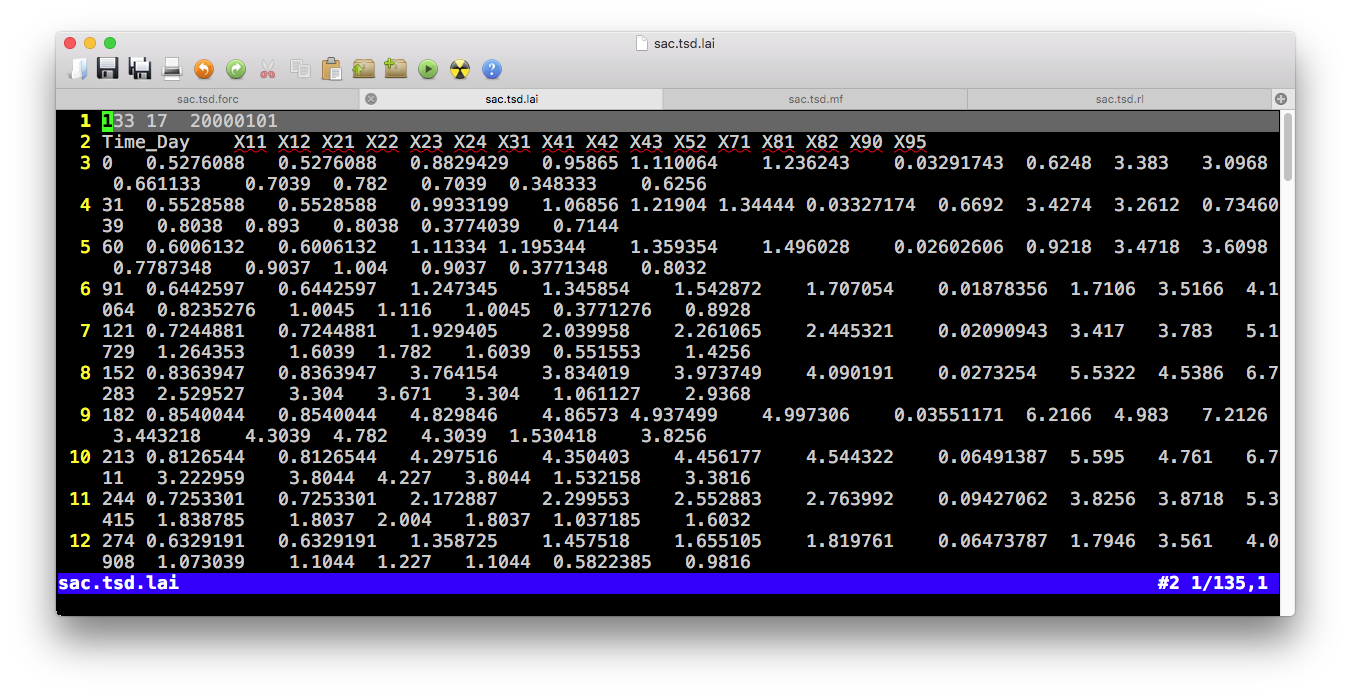The width and height of the screenshot is (1351, 696).
Task: Load session using box with up arrow
Action: pos(363,69)
